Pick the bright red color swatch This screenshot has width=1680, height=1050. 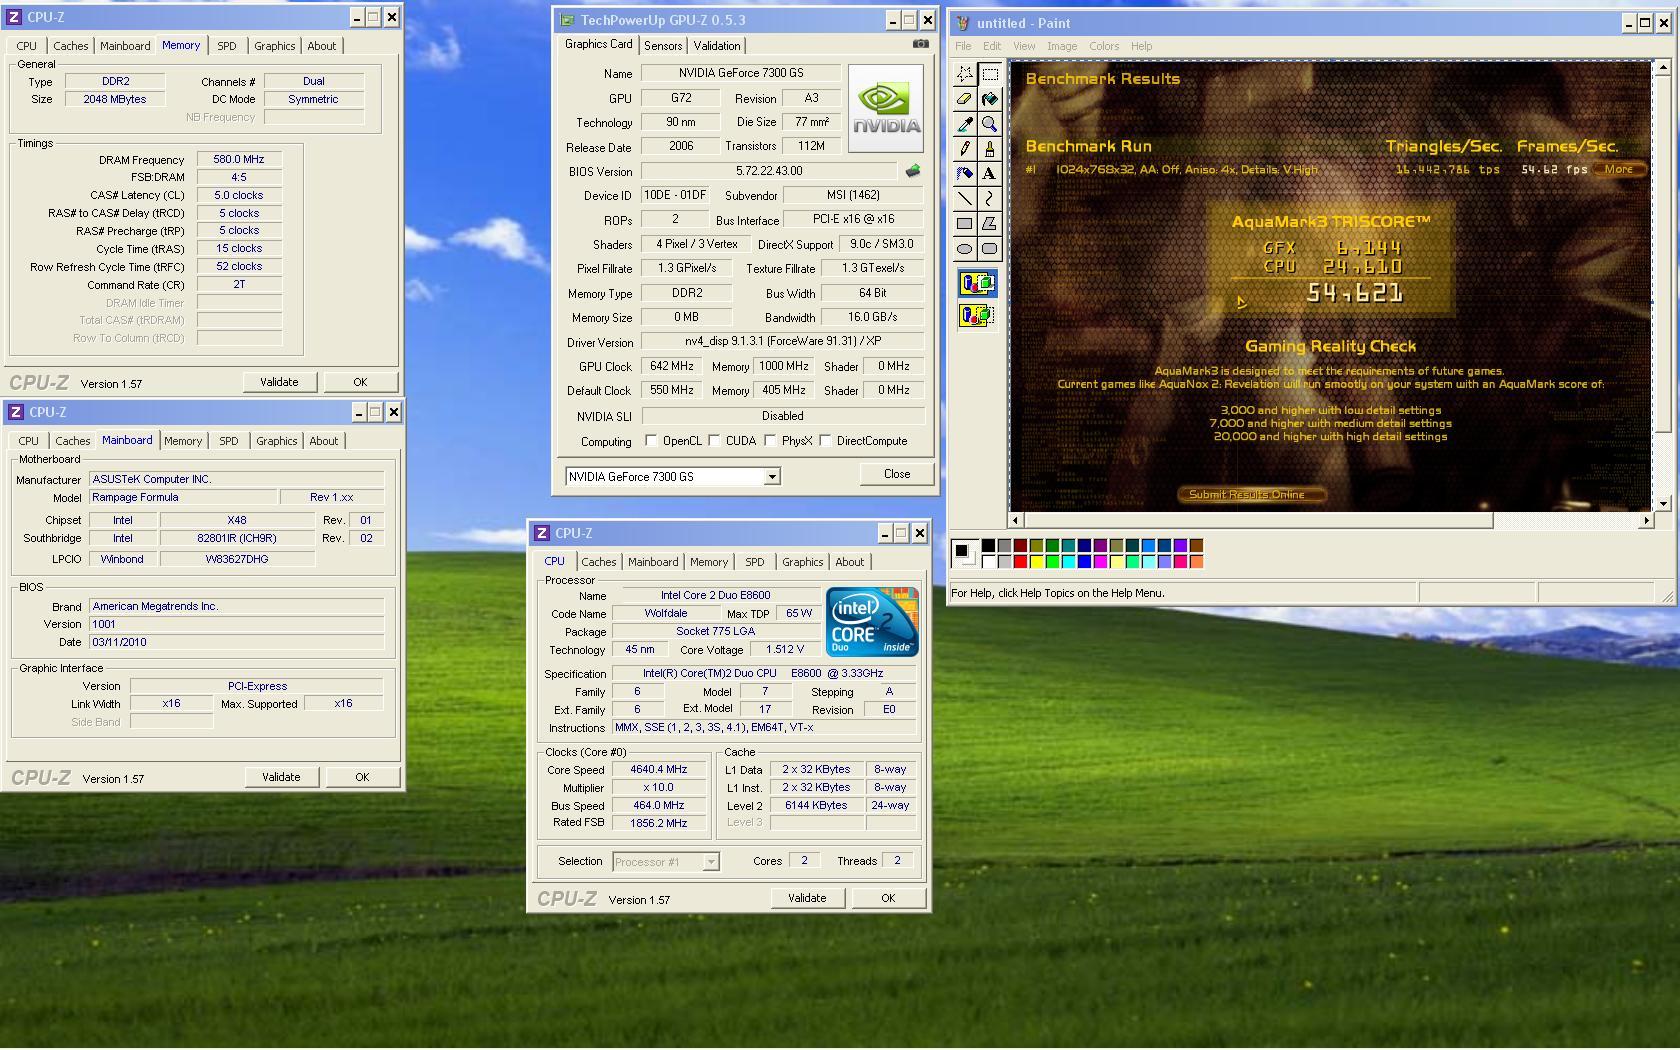coord(1020,562)
